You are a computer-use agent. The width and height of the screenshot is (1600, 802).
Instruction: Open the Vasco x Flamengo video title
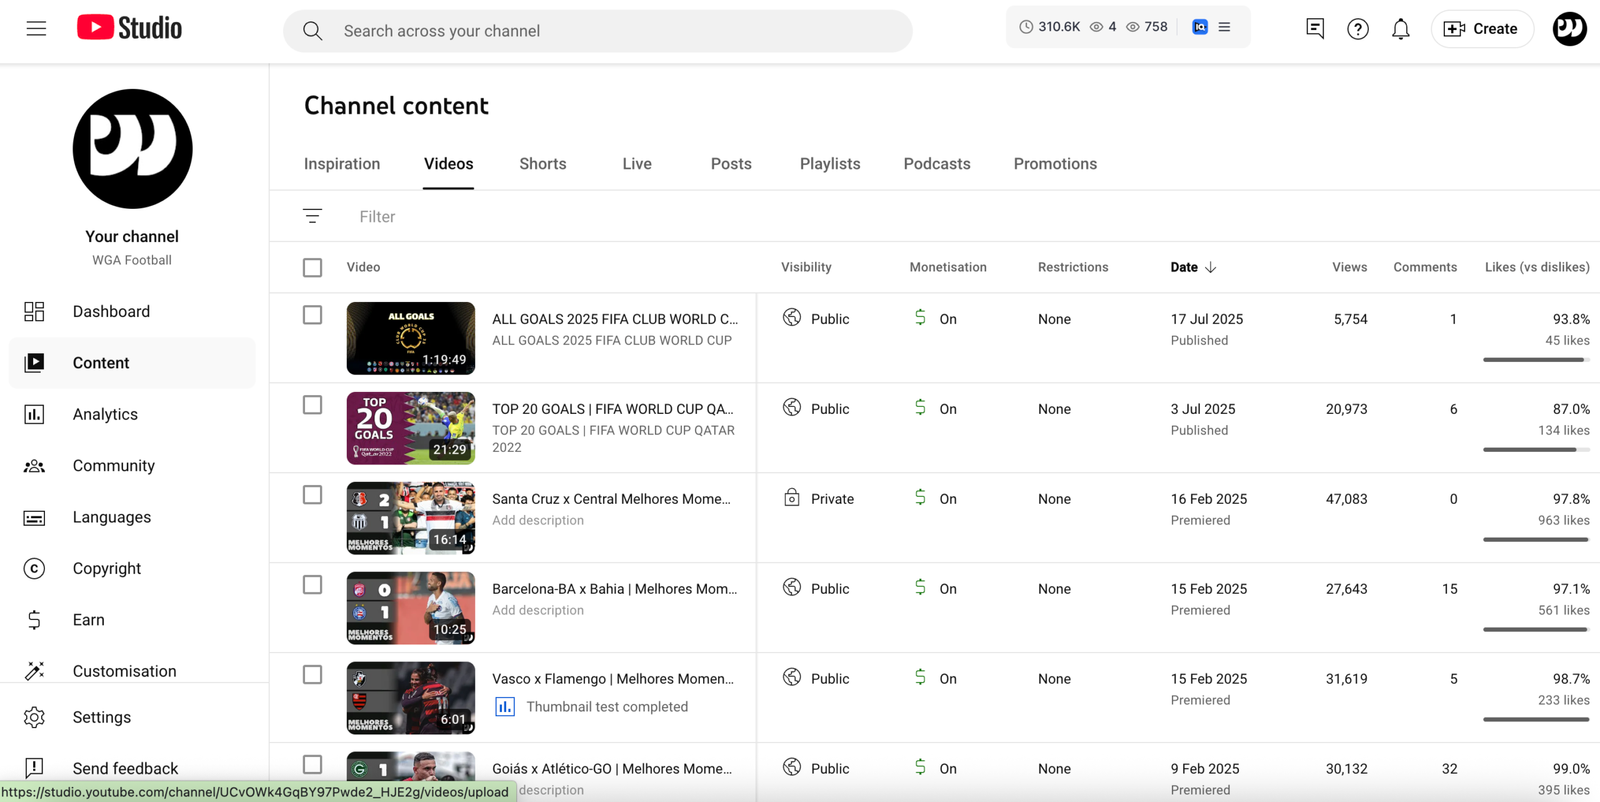(612, 679)
